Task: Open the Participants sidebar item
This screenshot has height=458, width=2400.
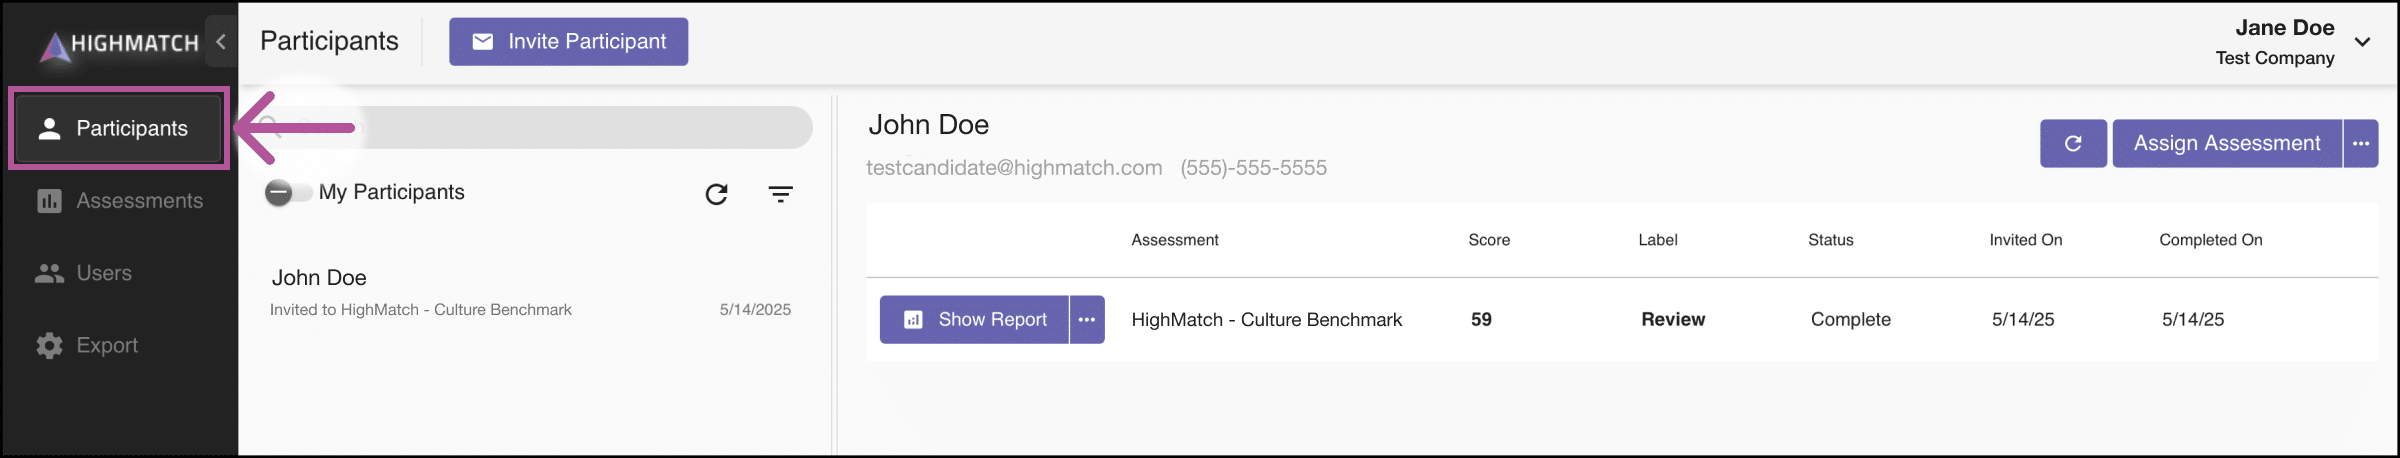Action: tap(118, 128)
